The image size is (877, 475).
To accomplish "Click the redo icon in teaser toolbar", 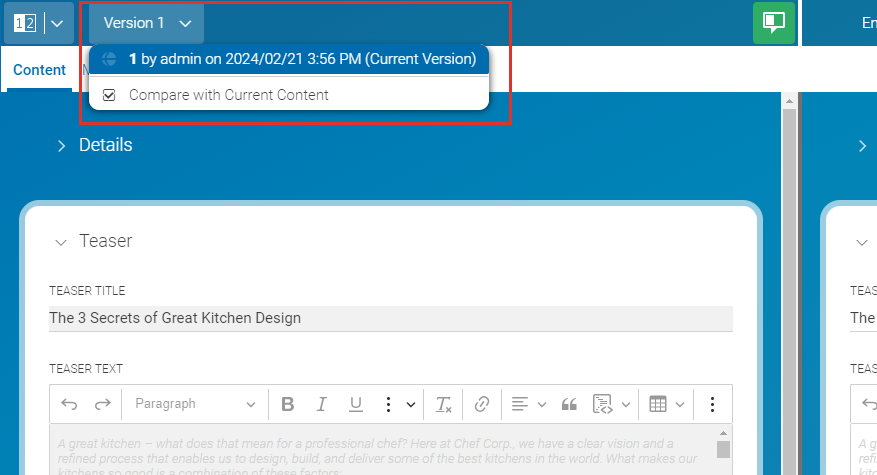I will pos(102,404).
